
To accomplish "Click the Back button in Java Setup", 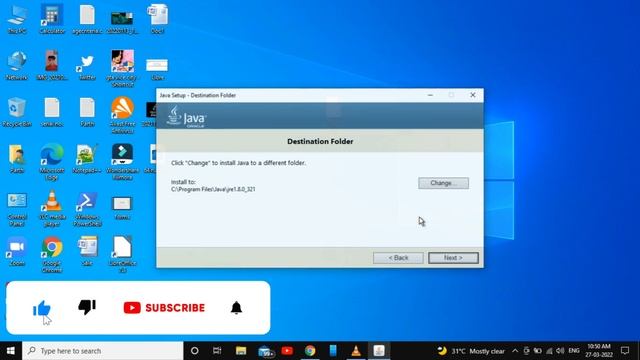I will click(x=398, y=258).
